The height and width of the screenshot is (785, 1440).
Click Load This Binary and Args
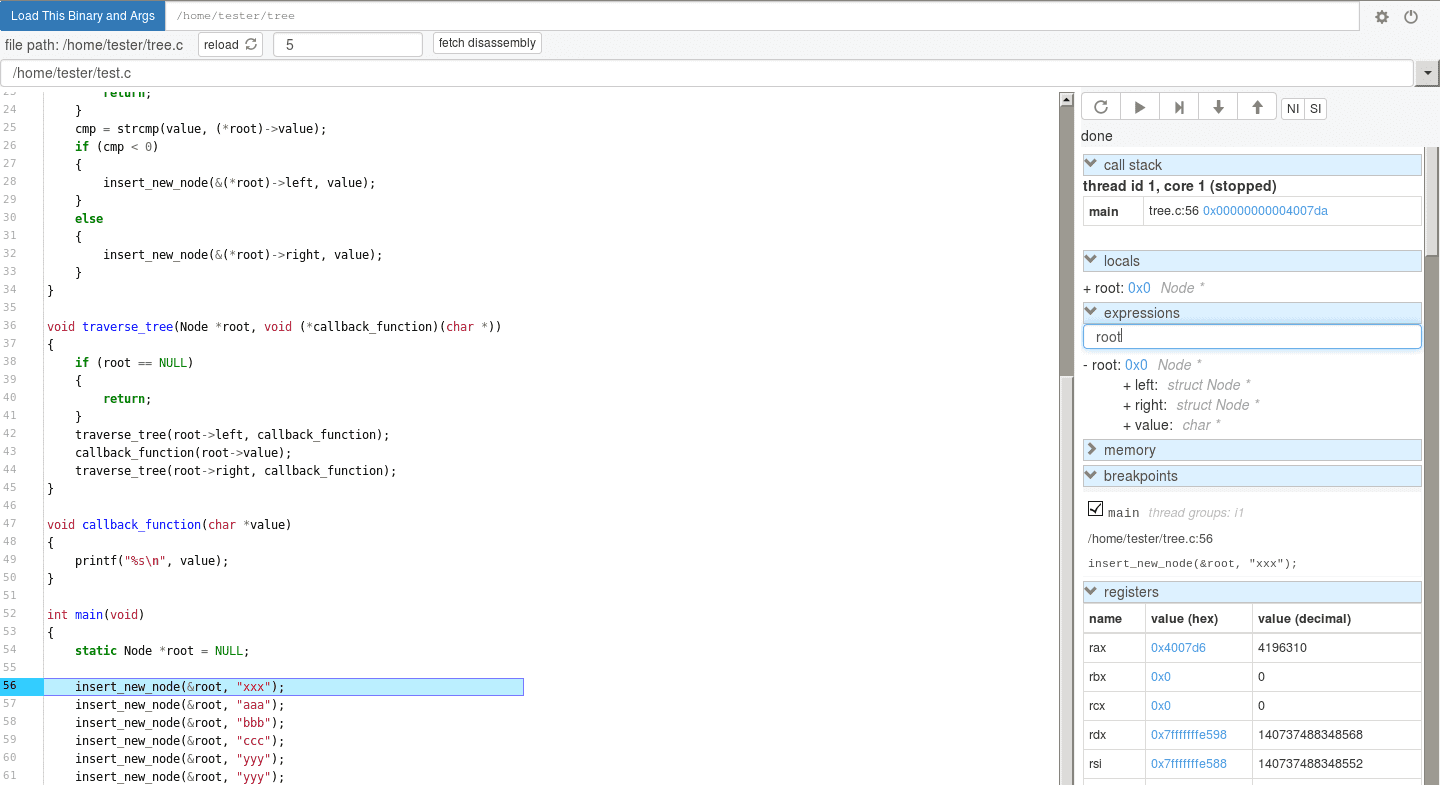[83, 16]
